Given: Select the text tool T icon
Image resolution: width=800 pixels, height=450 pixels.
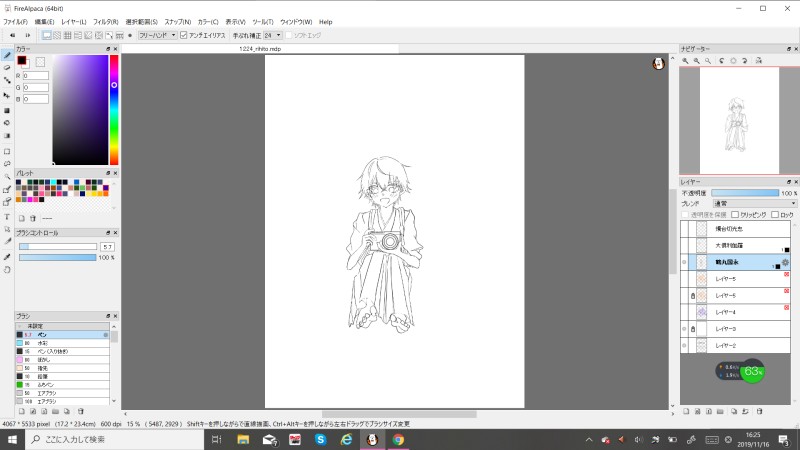Looking at the screenshot, I should coord(7,217).
